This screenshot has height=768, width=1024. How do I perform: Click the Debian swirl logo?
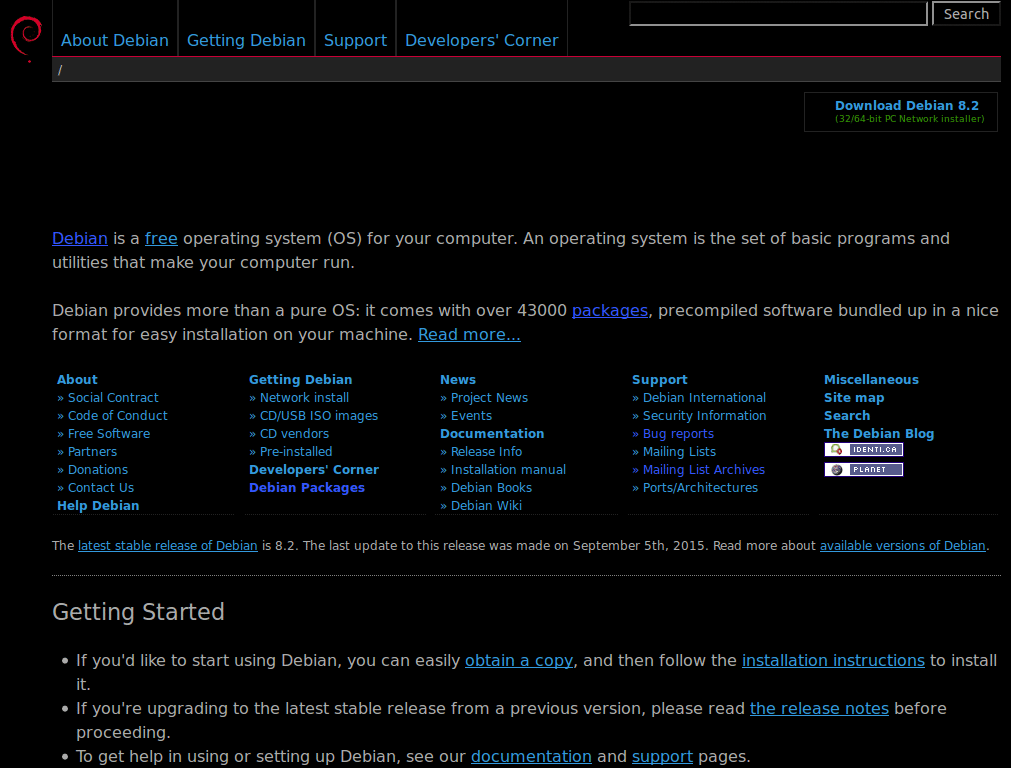pyautogui.click(x=26, y=38)
